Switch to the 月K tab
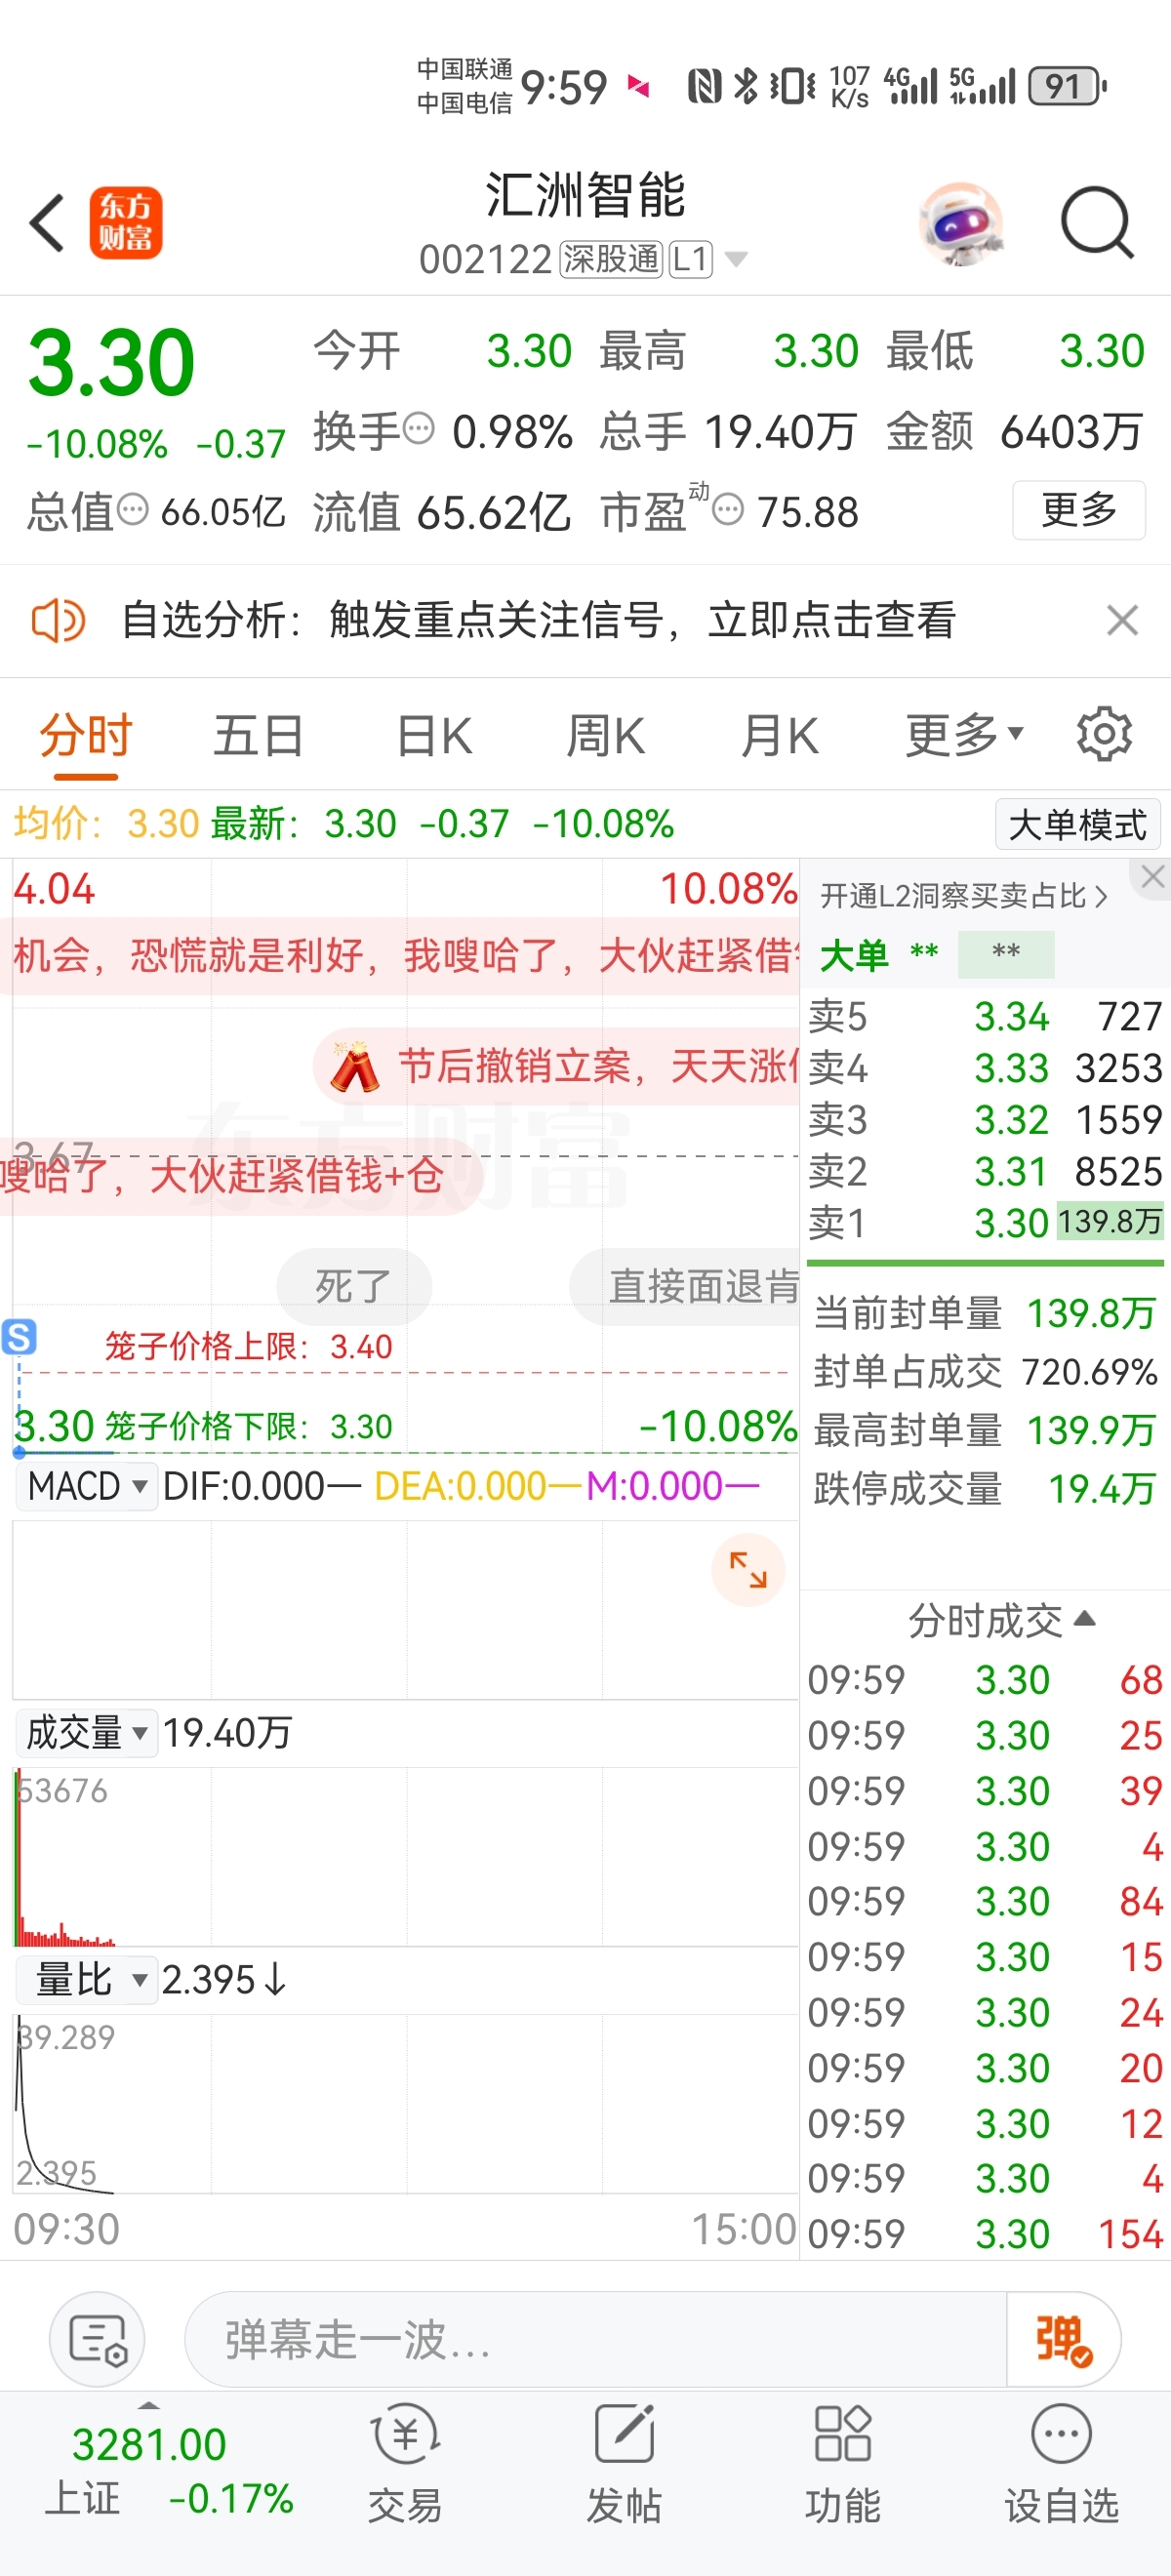Image resolution: width=1171 pixels, height=2576 pixels. click(x=780, y=737)
